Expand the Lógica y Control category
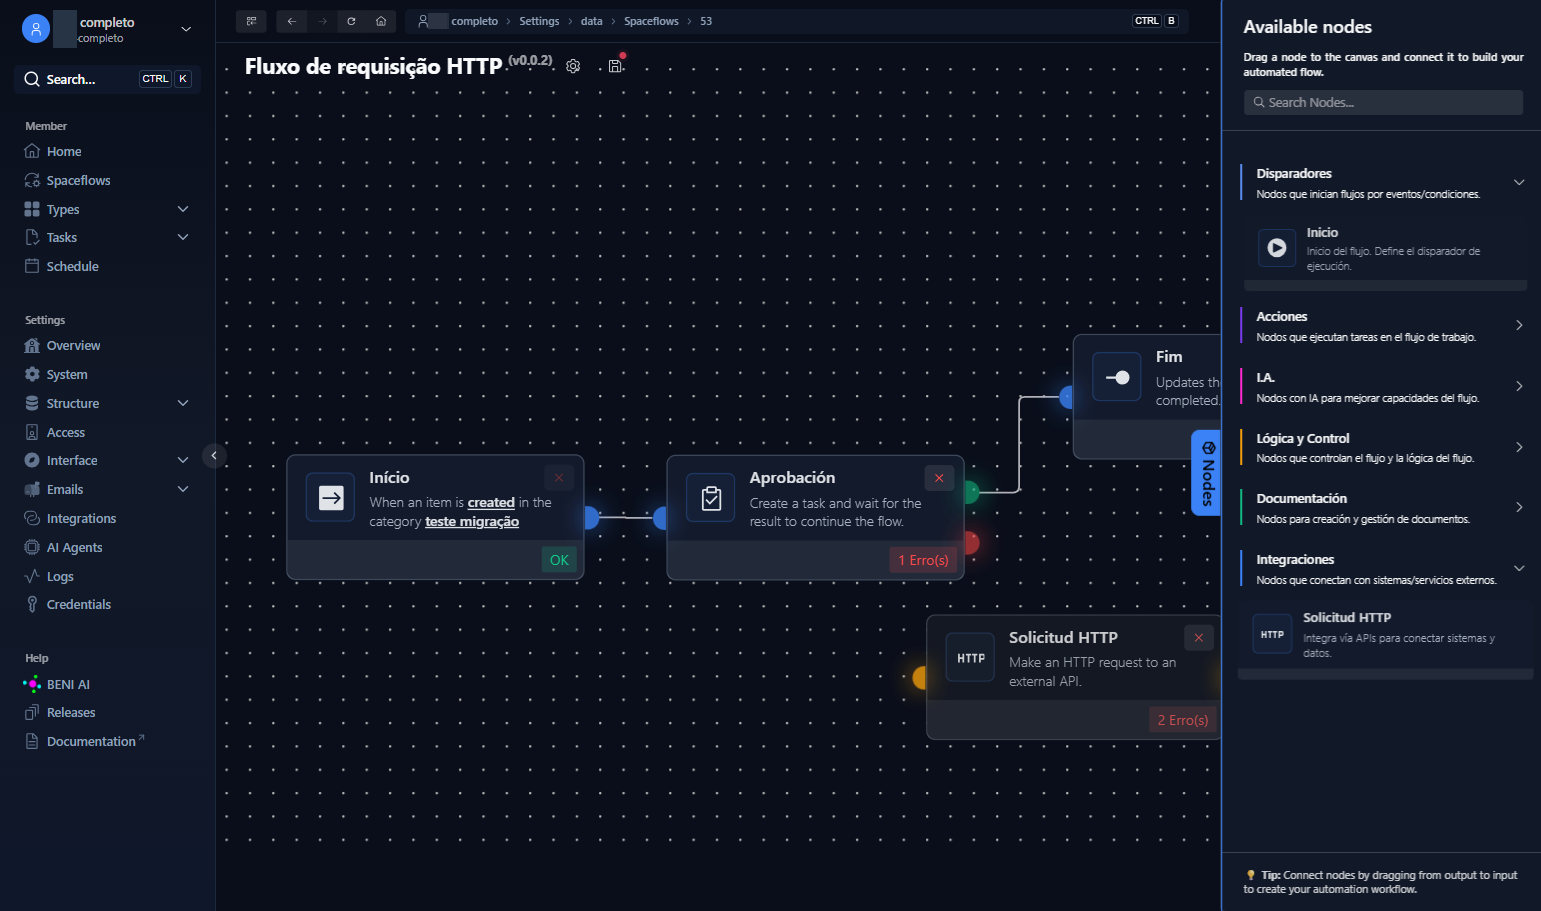The width and height of the screenshot is (1541, 911). tap(1519, 447)
